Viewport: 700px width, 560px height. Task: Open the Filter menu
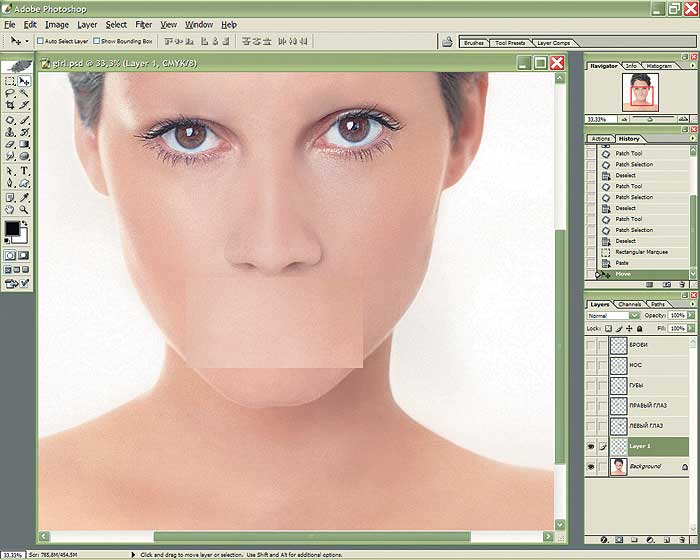tap(144, 24)
